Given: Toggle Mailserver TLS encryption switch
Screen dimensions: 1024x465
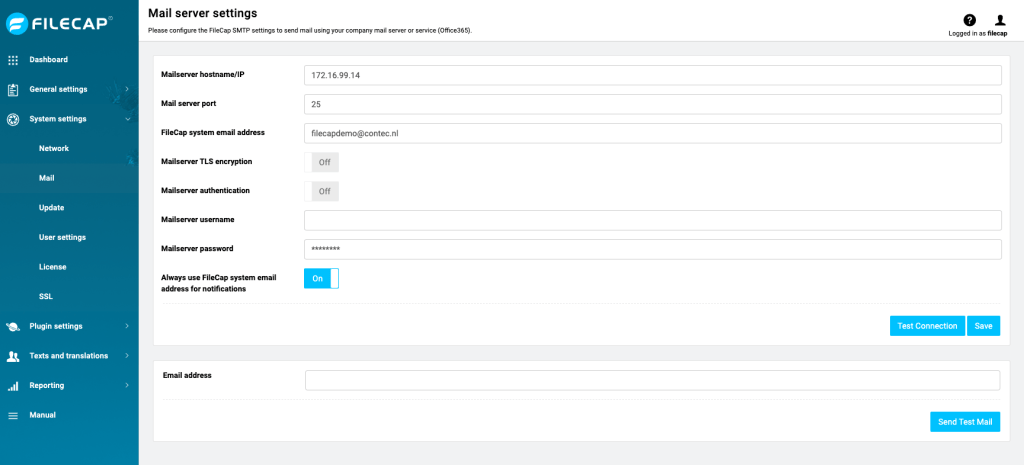Looking at the screenshot, I should click(321, 162).
